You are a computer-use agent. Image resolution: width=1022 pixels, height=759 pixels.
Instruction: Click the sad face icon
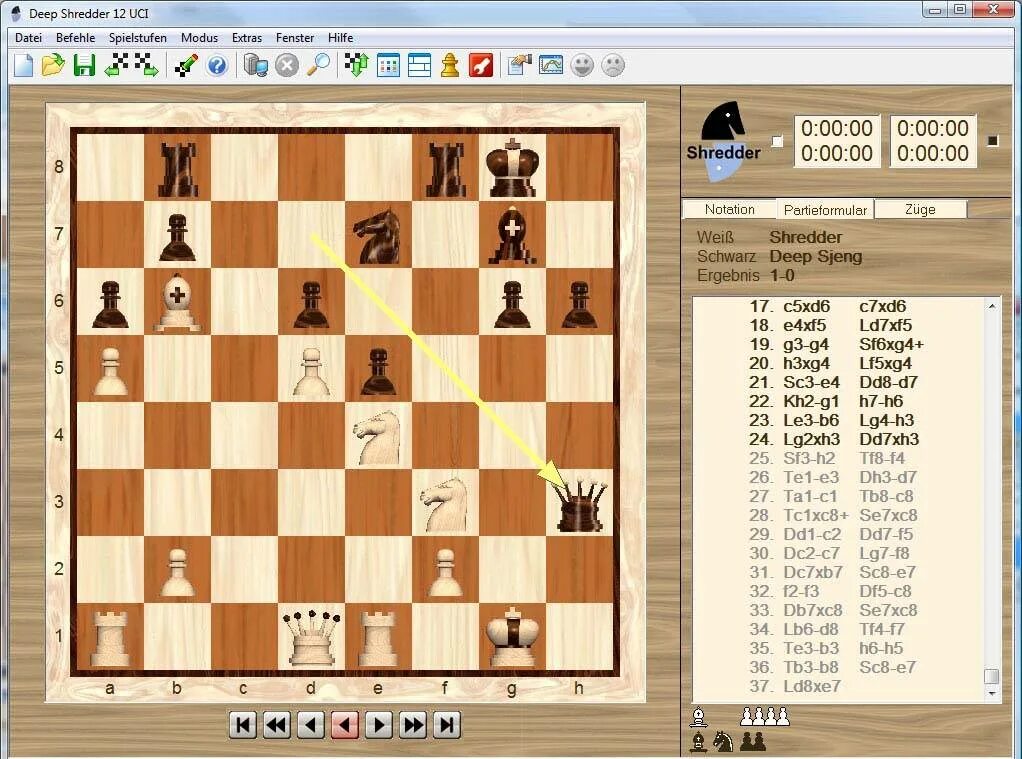pyautogui.click(x=613, y=65)
